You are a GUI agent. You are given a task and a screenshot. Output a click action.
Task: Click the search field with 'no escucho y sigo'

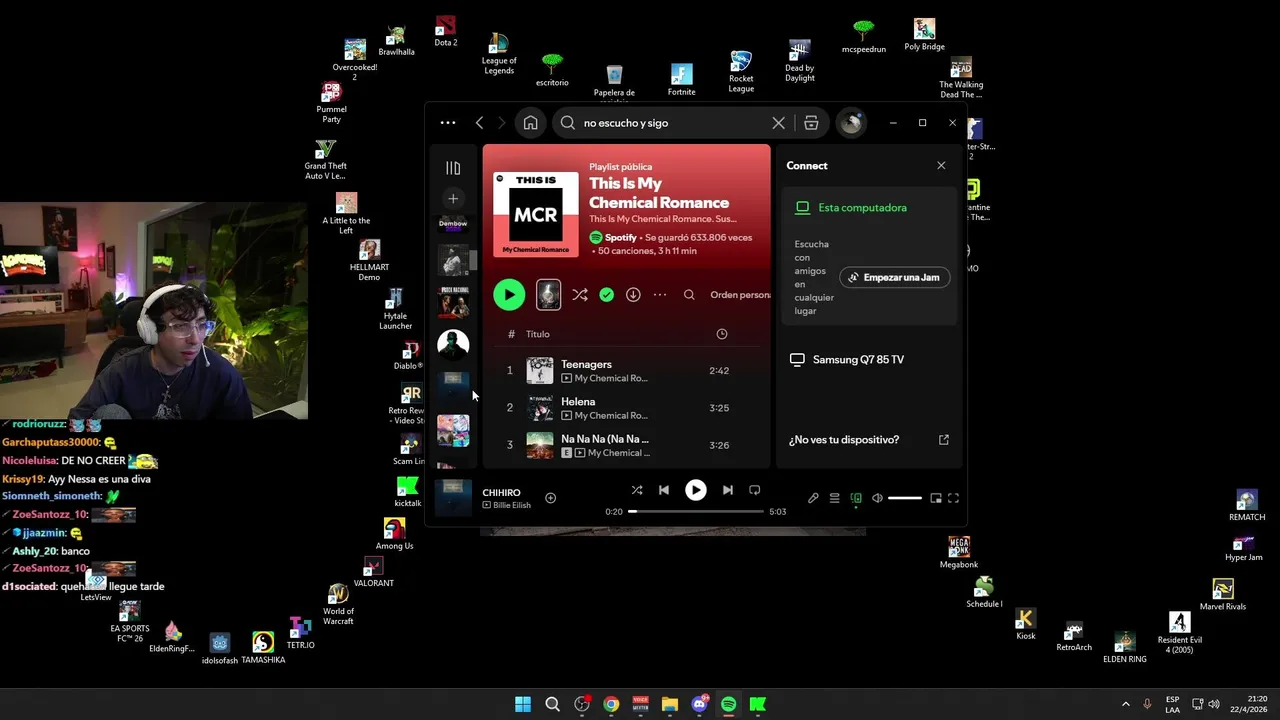click(x=670, y=123)
